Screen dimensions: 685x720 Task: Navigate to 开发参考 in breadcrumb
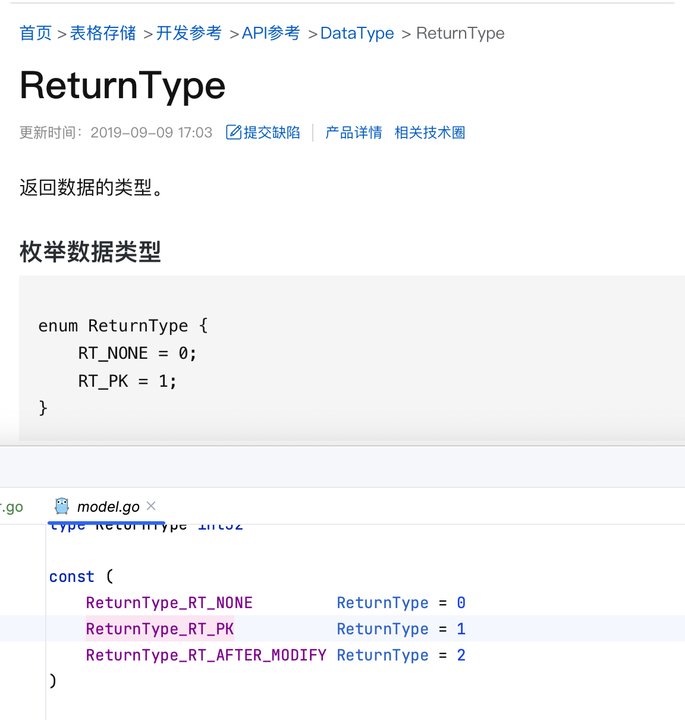[189, 33]
